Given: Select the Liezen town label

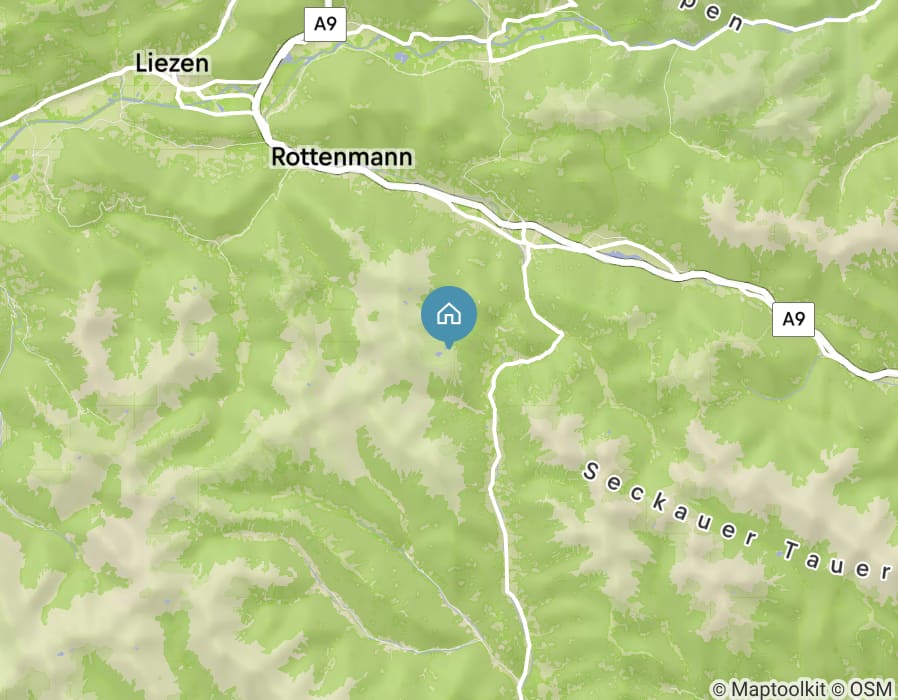Looking at the screenshot, I should (x=172, y=63).
